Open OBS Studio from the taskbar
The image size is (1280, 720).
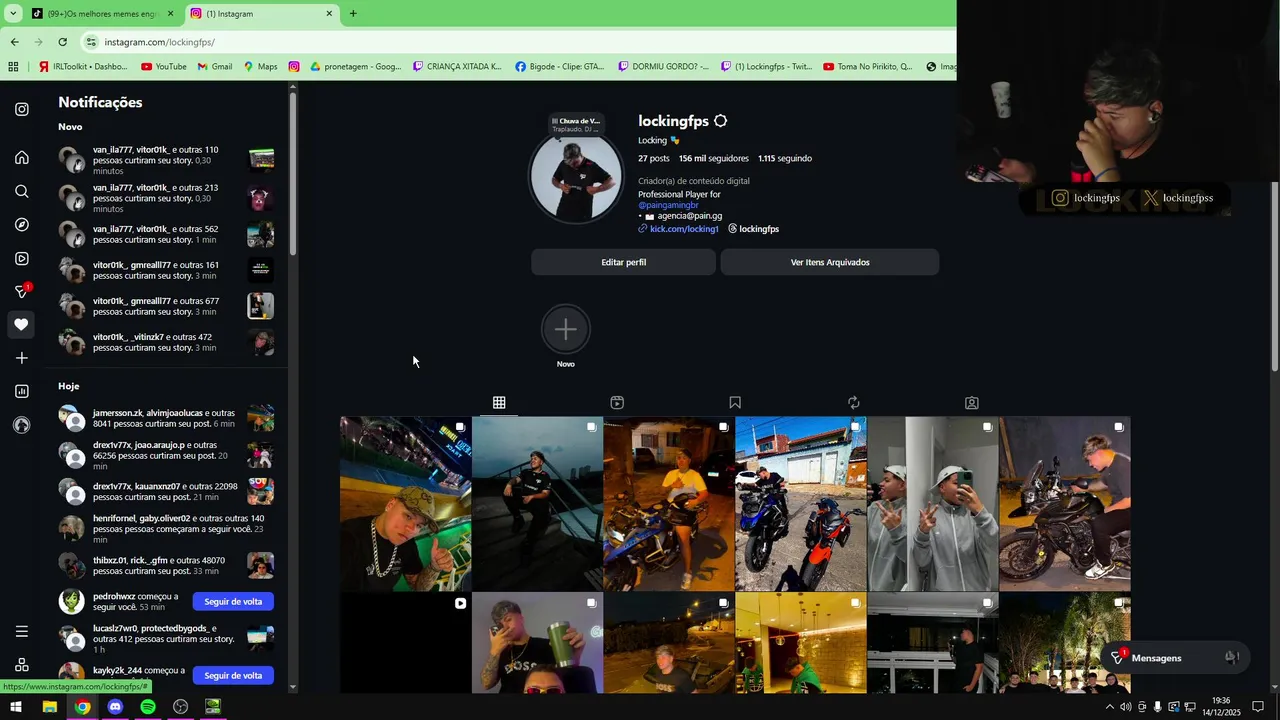180,707
